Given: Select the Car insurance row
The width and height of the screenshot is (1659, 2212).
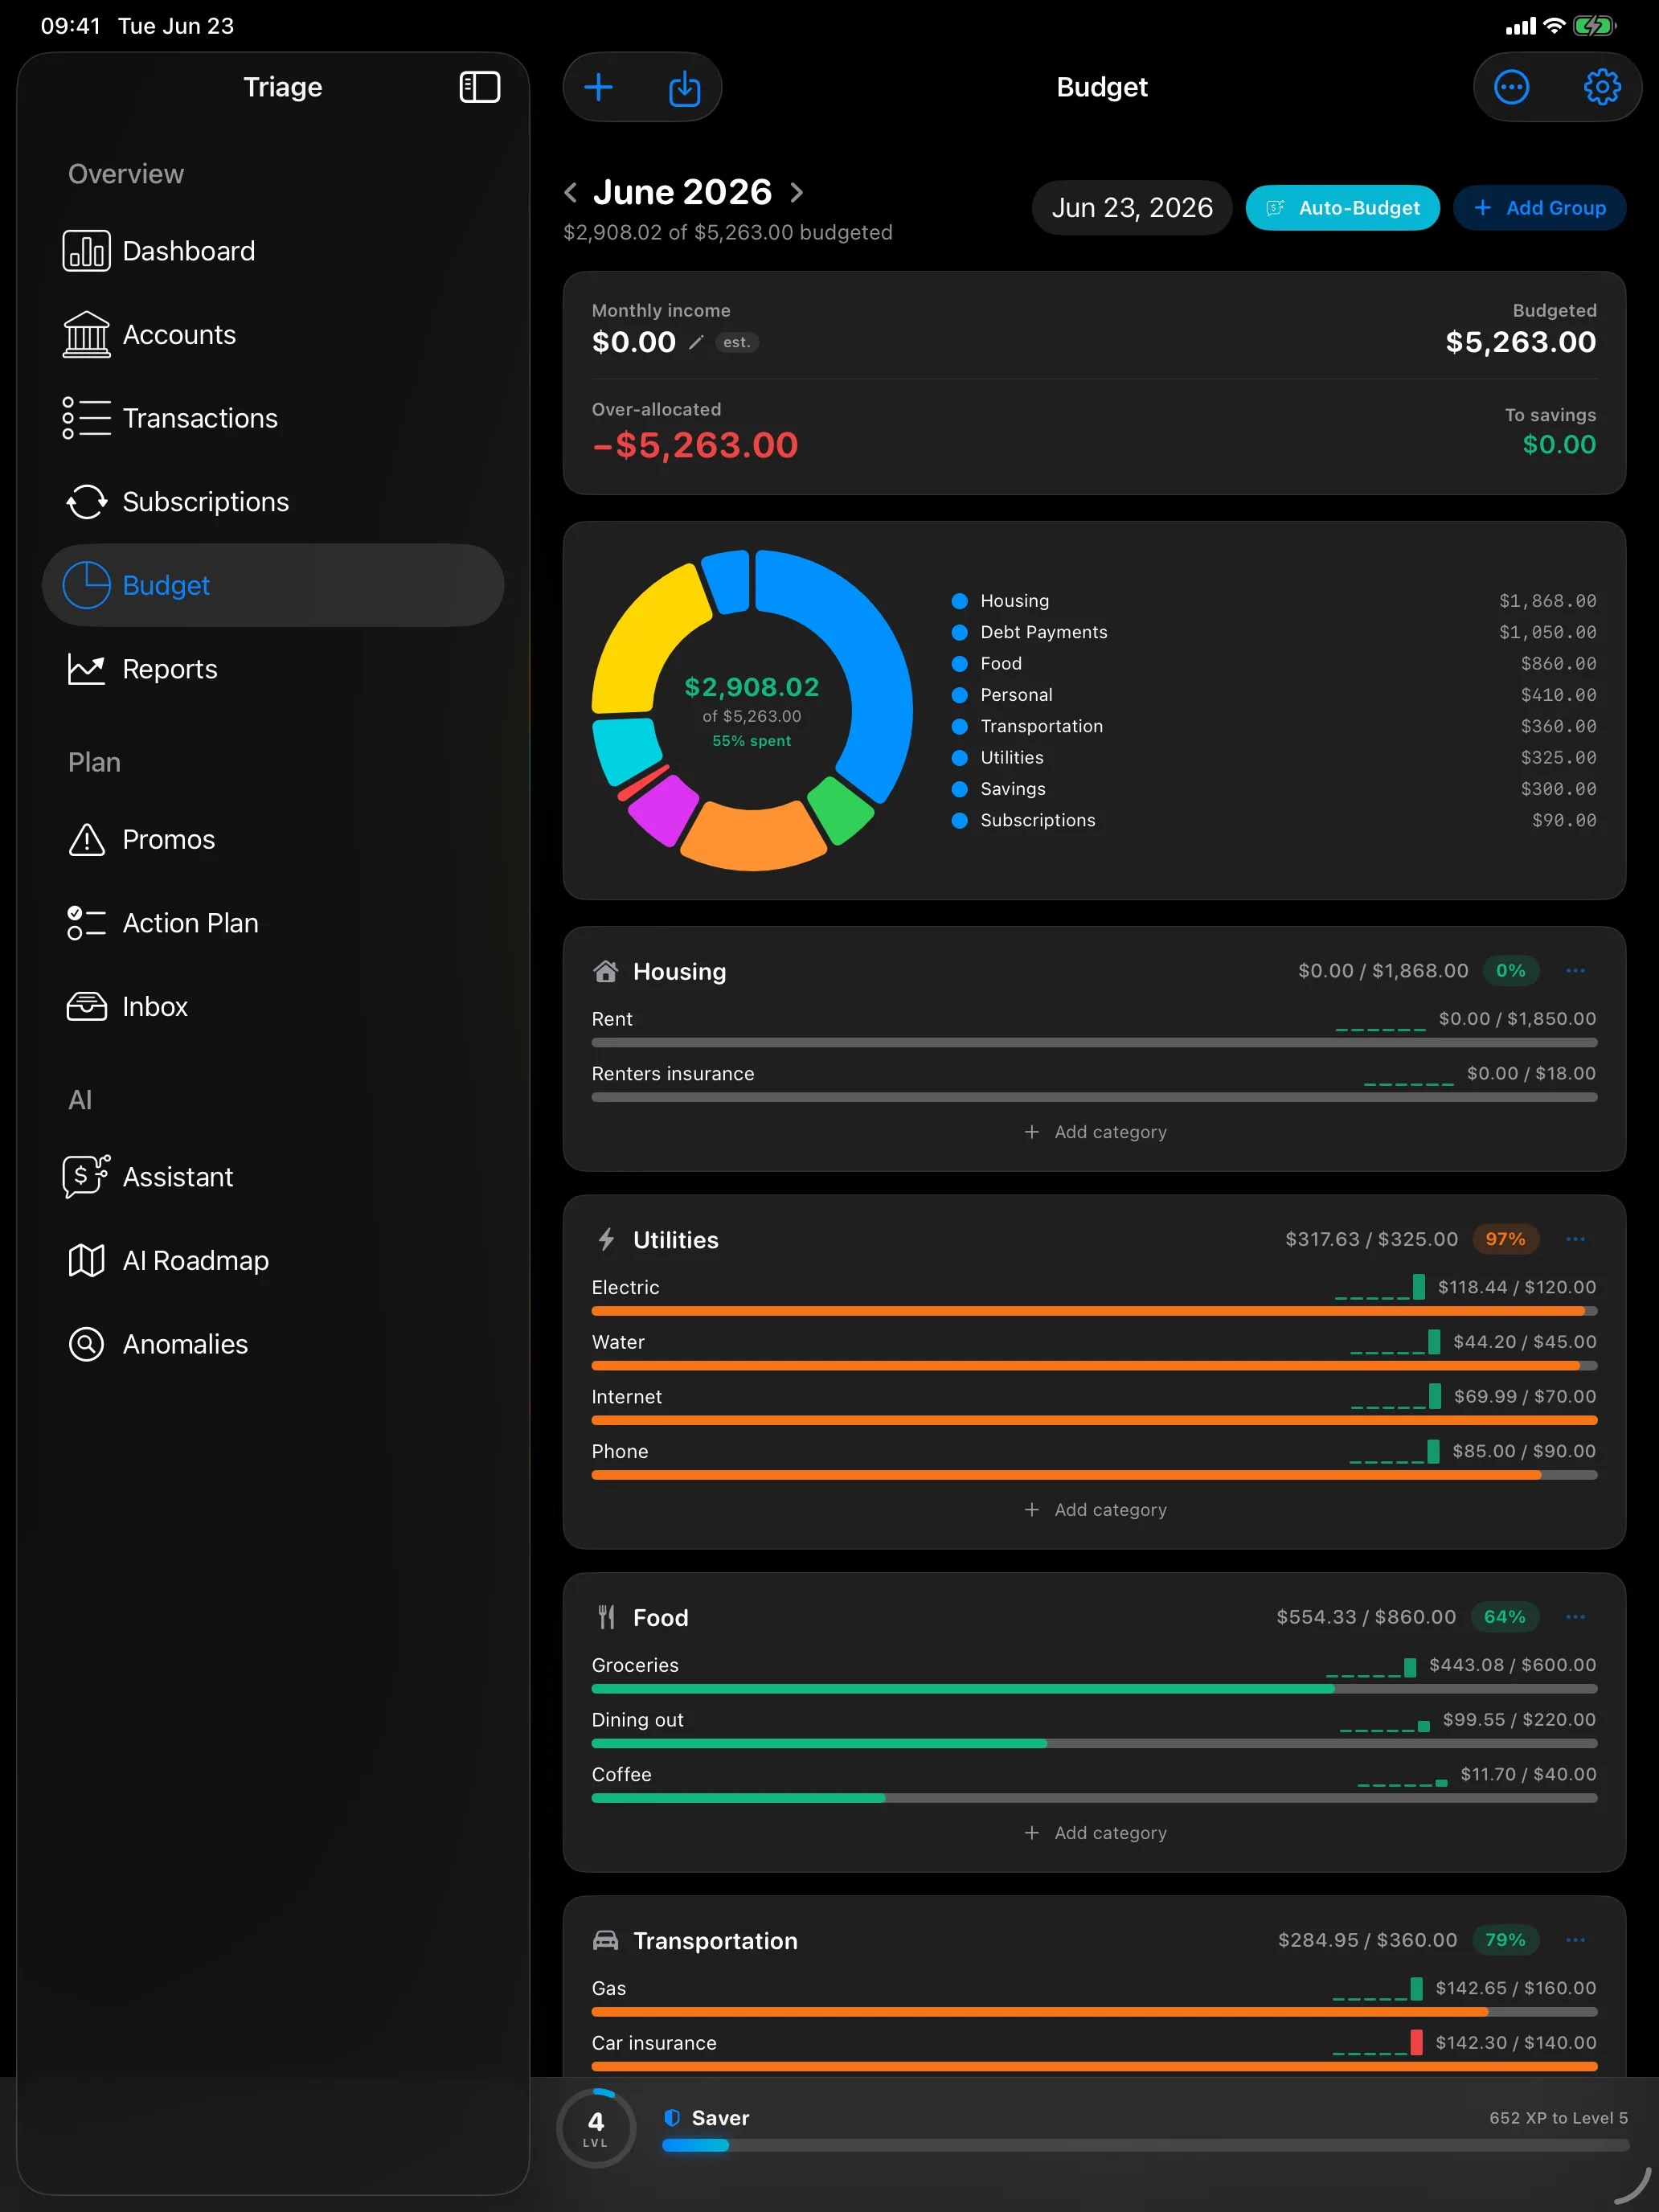Looking at the screenshot, I should tap(1094, 2051).
